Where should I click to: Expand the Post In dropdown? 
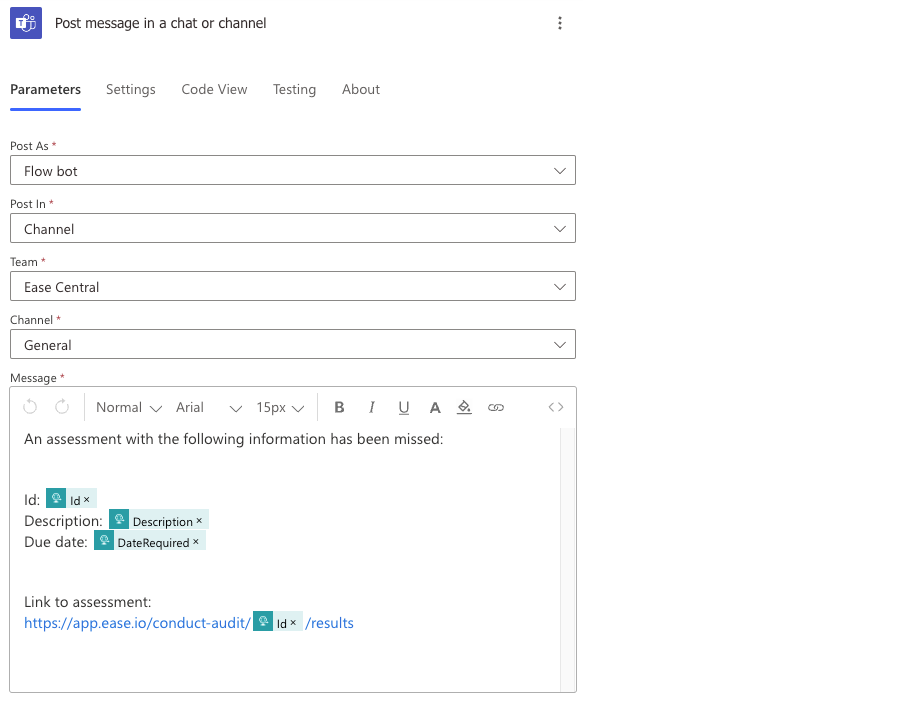293,229
